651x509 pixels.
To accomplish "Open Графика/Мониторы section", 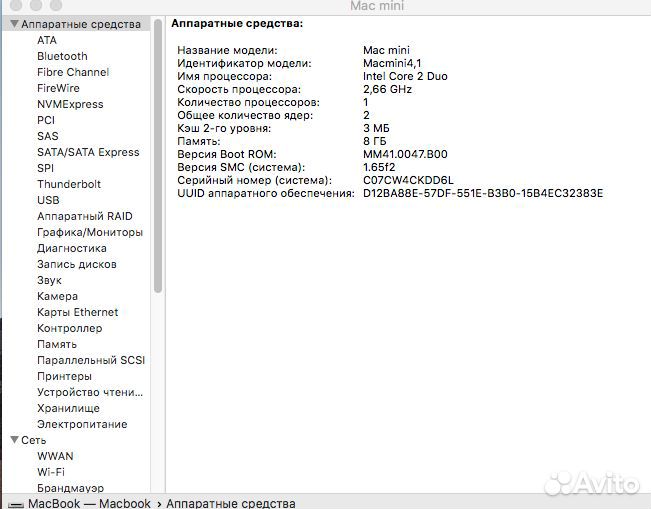I will 90,232.
